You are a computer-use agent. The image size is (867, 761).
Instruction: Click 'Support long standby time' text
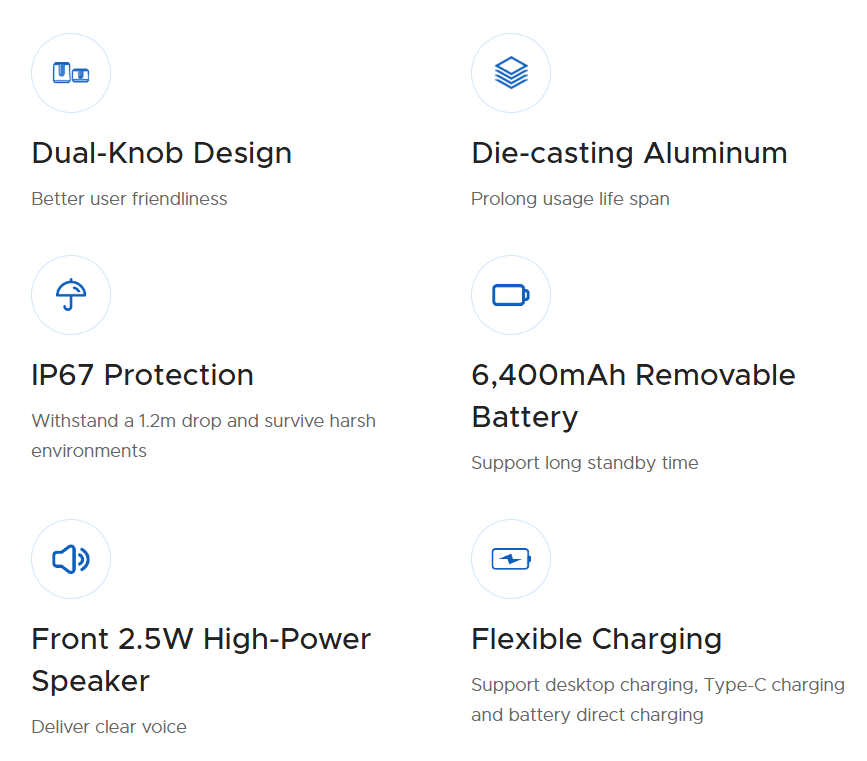tap(584, 463)
